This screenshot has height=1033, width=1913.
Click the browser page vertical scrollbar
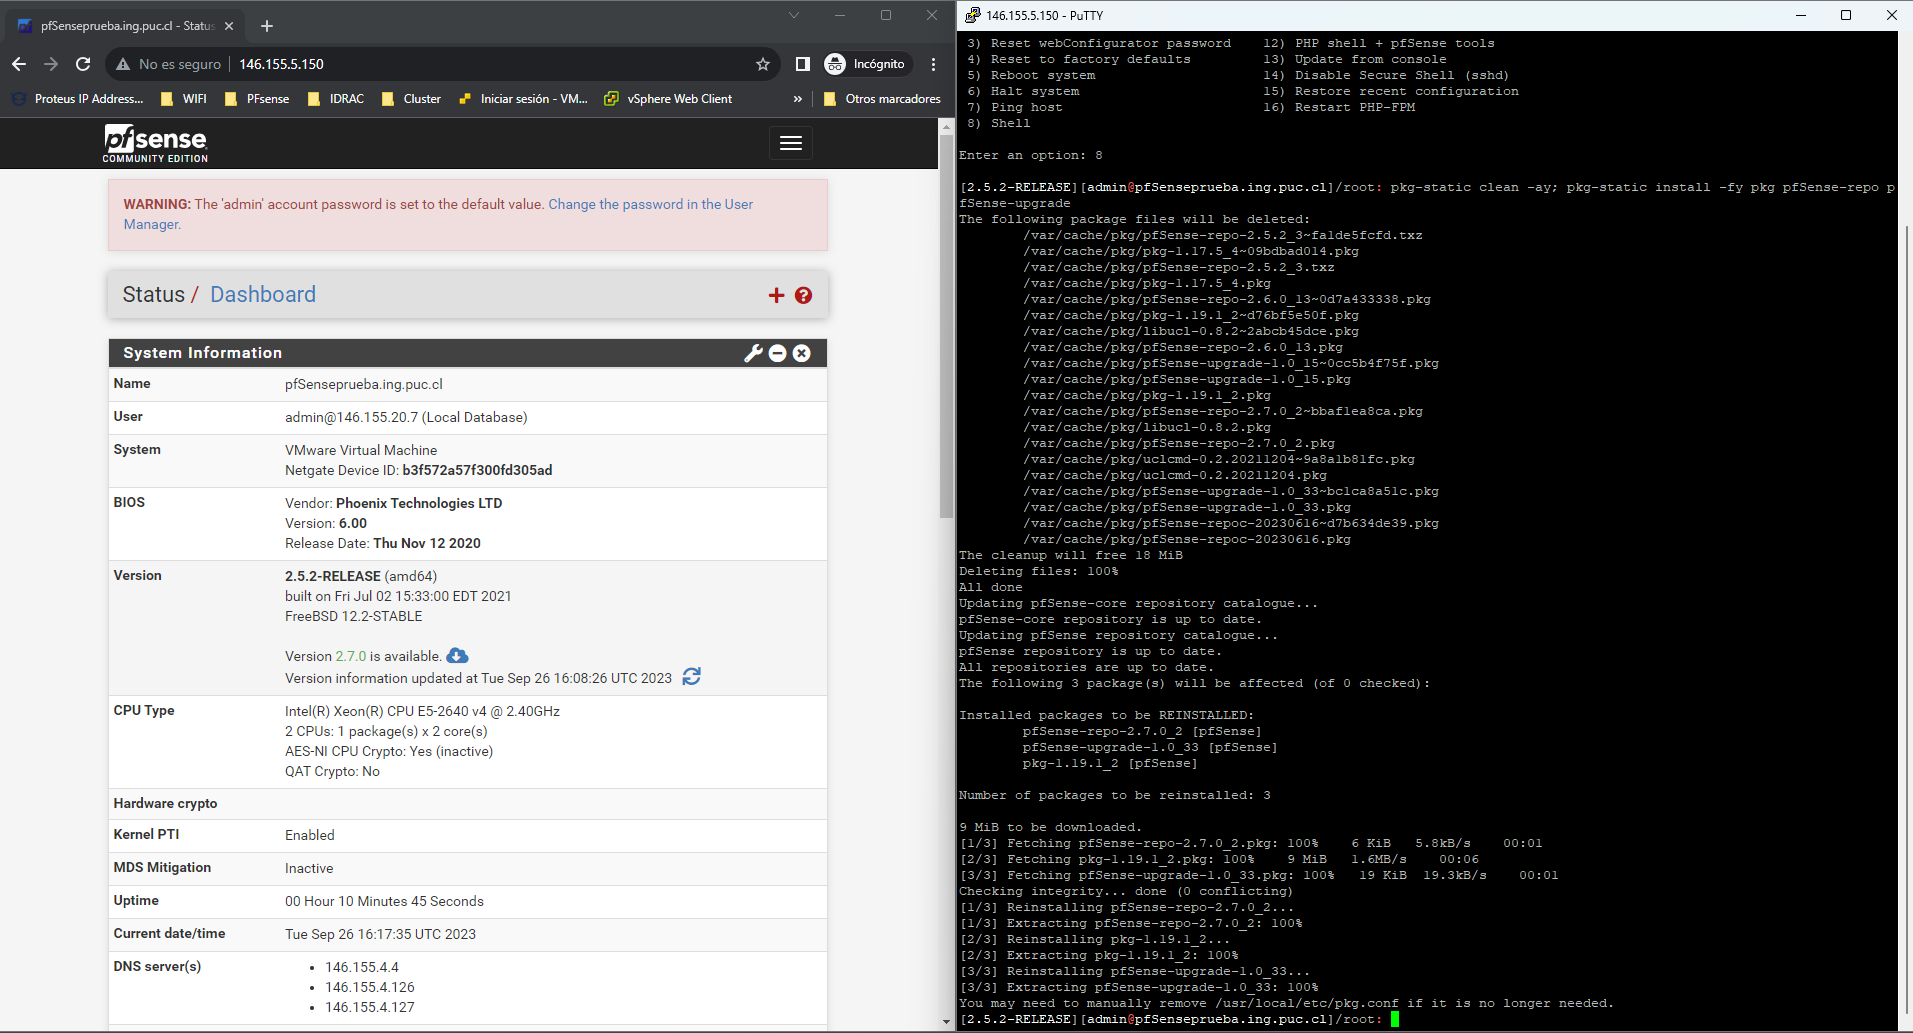point(946,327)
